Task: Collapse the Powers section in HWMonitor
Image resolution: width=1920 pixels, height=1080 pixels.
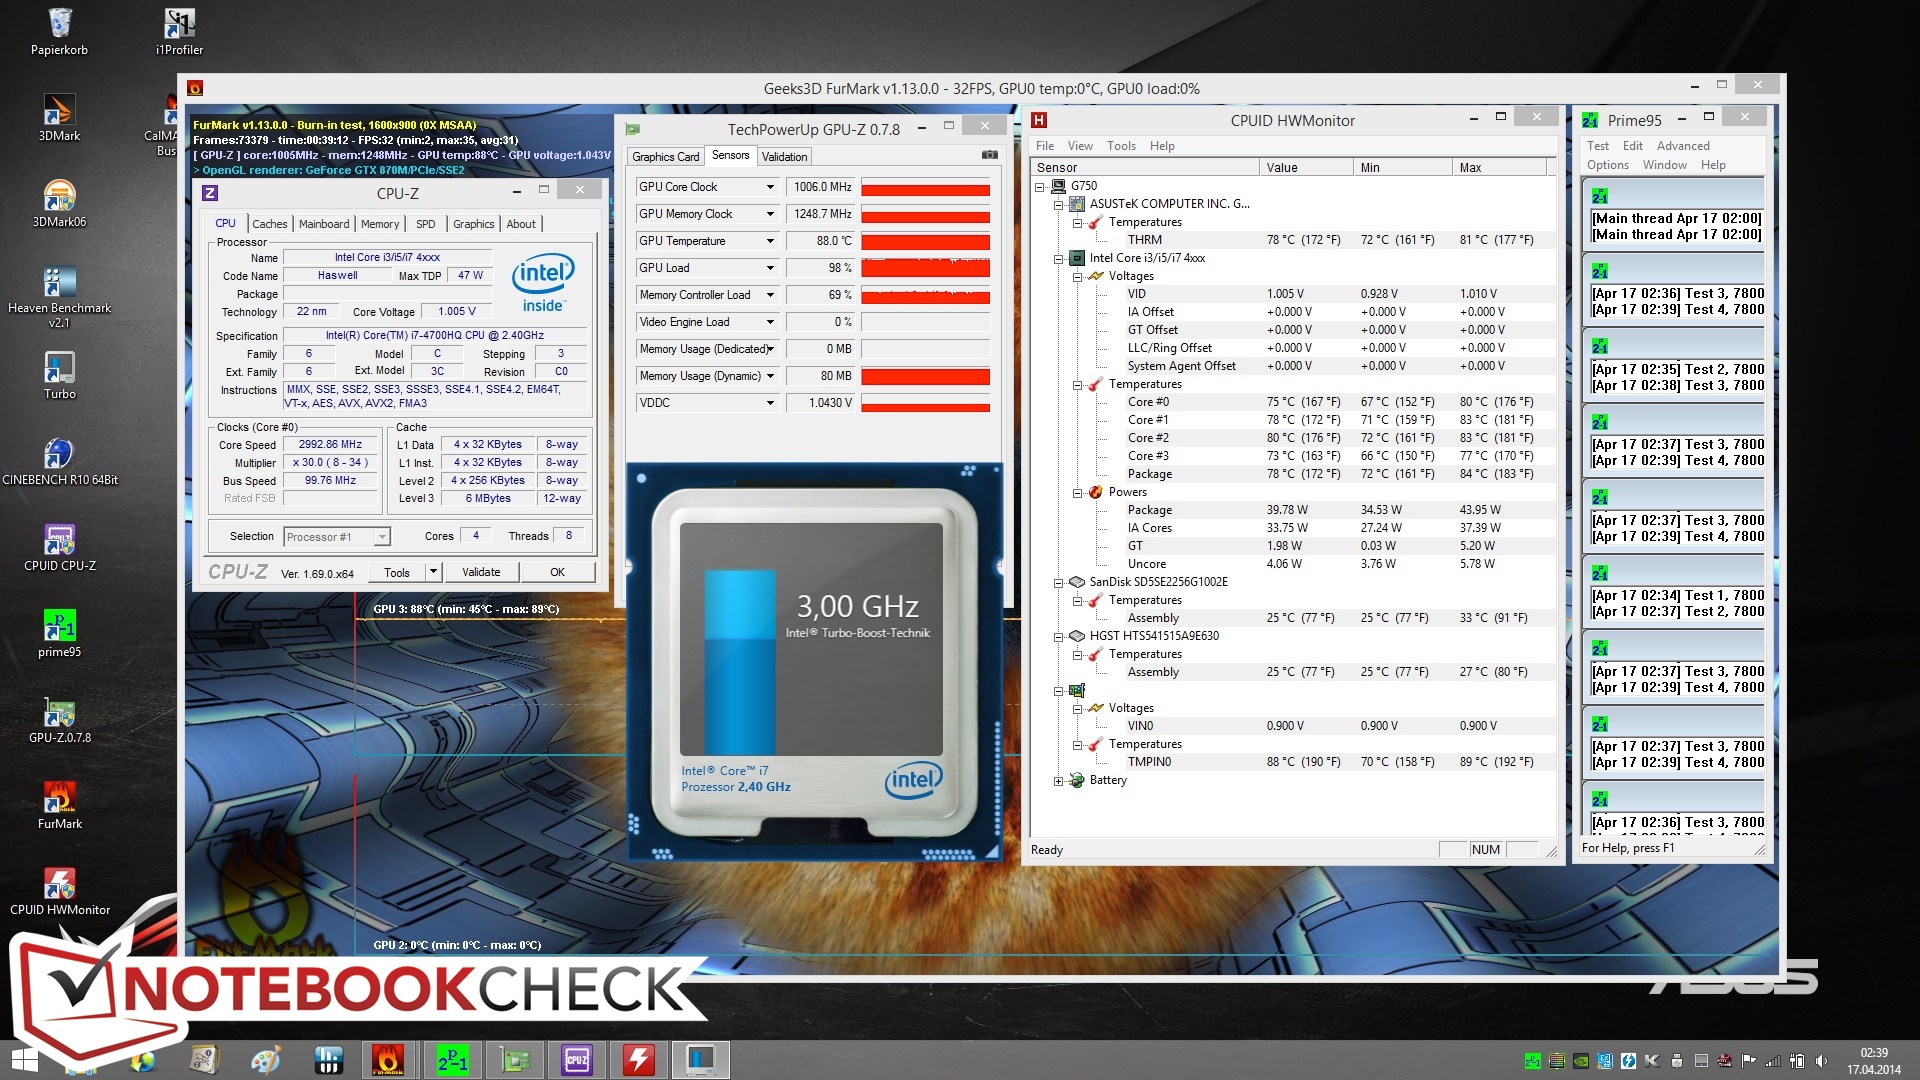Action: 1077,492
